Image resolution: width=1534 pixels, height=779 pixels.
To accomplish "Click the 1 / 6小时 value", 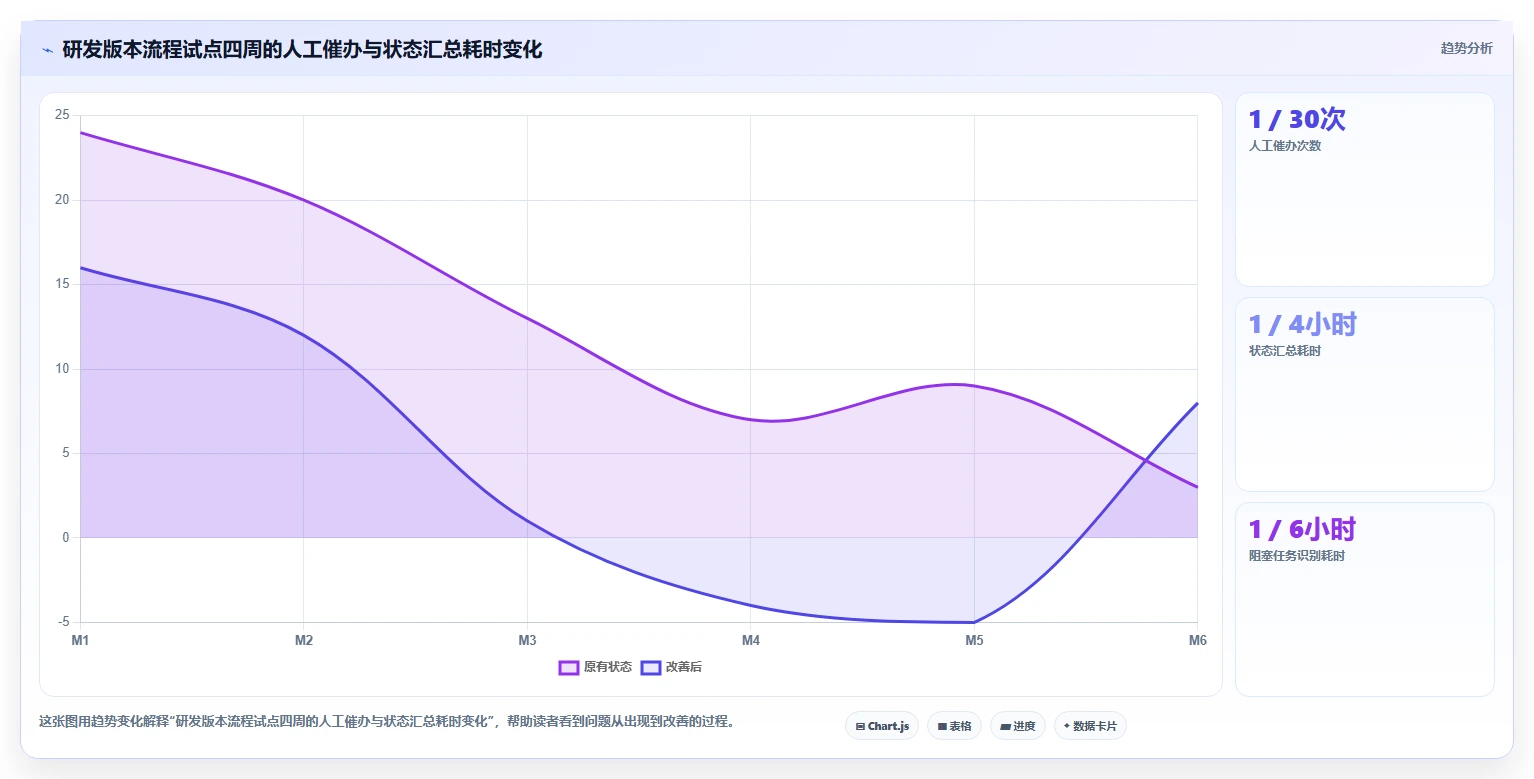I will point(1303,529).
